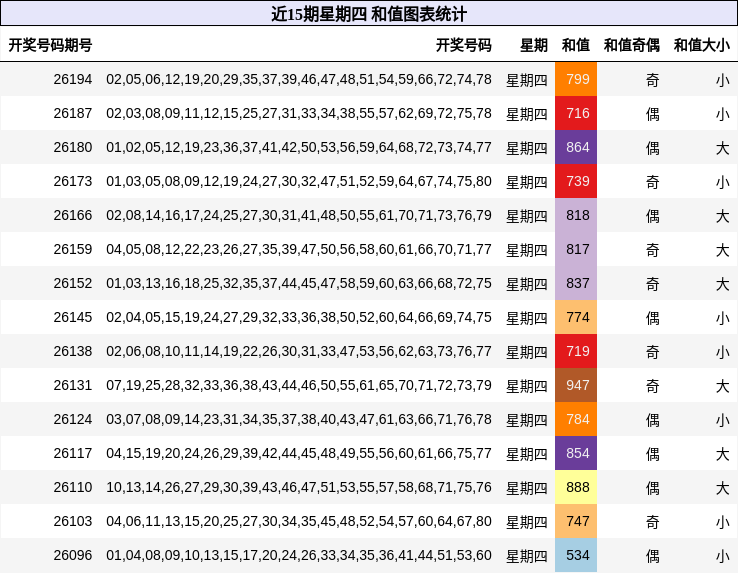Image resolution: width=738 pixels, height=573 pixels.
Task: Select issue number 26145
Action: [x=72, y=317]
